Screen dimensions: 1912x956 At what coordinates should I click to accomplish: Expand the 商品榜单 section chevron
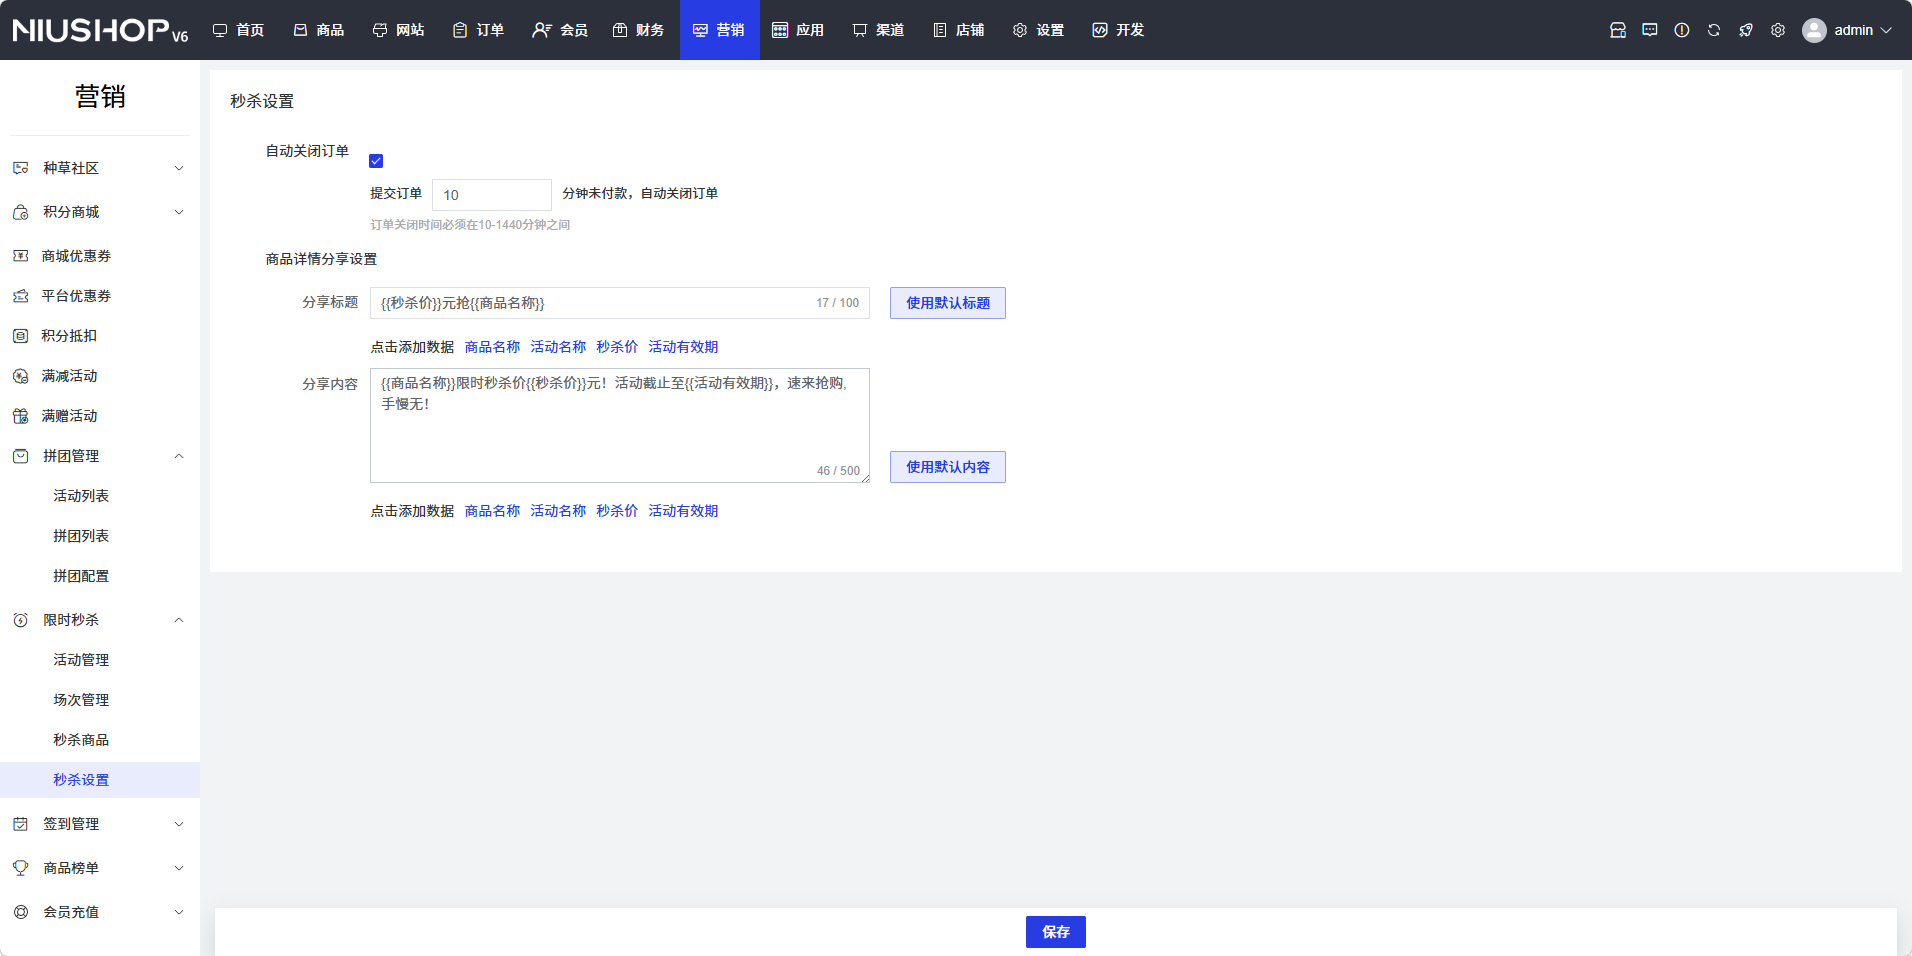click(x=179, y=868)
